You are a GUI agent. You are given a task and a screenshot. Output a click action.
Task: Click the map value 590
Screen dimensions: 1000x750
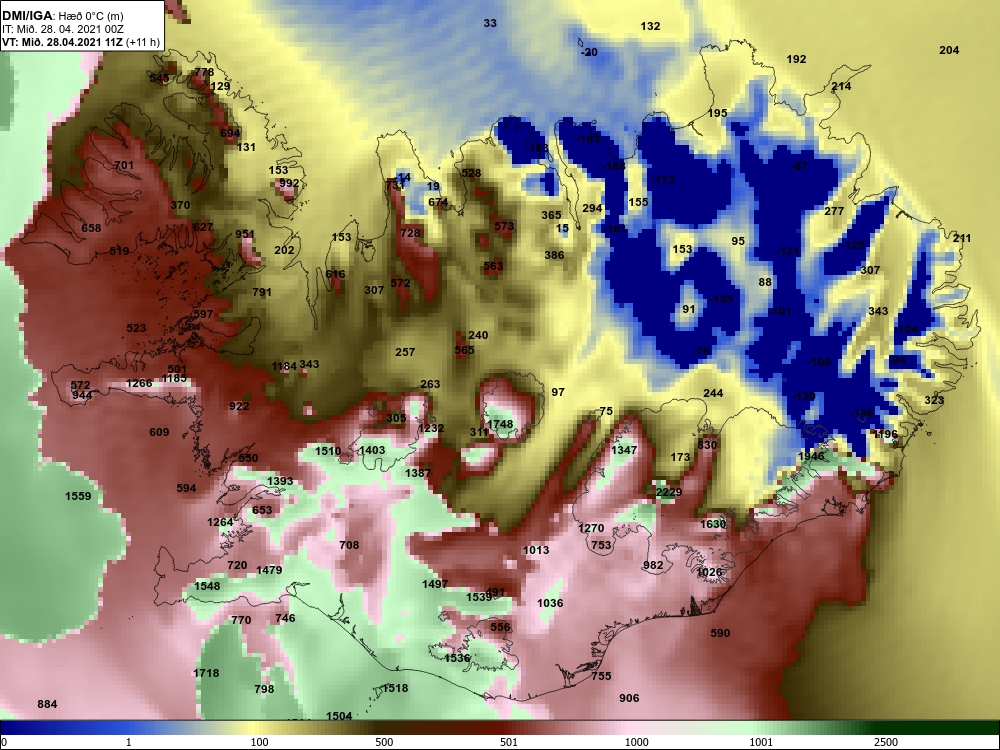click(x=720, y=633)
